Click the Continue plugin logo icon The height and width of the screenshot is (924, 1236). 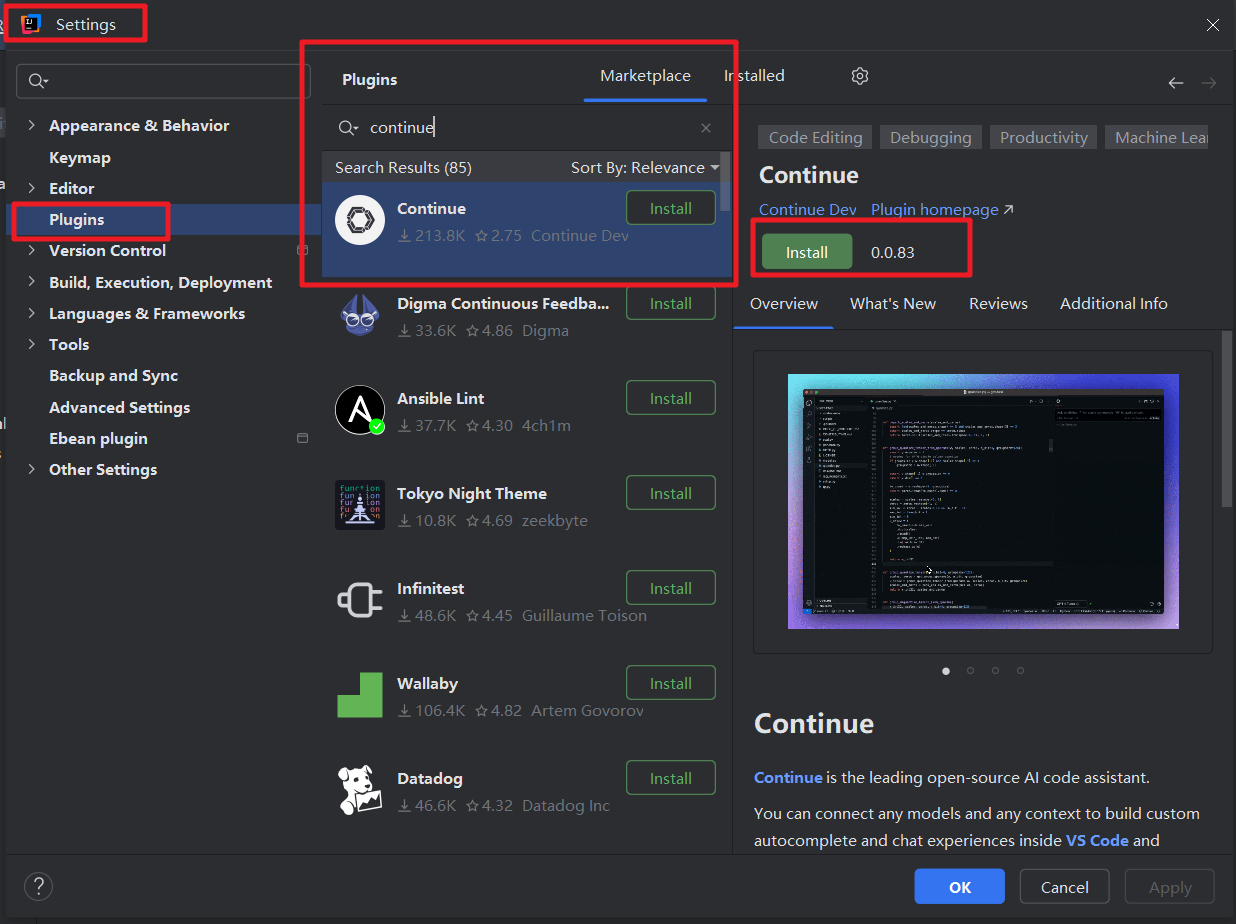coord(360,221)
